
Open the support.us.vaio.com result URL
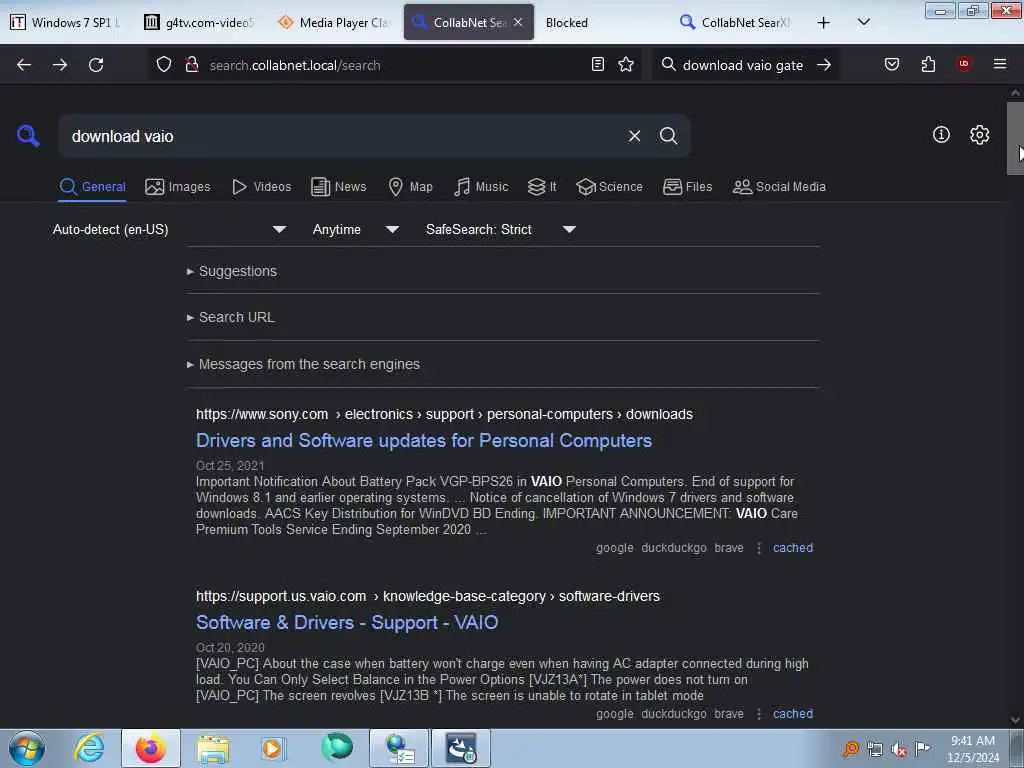coord(428,596)
